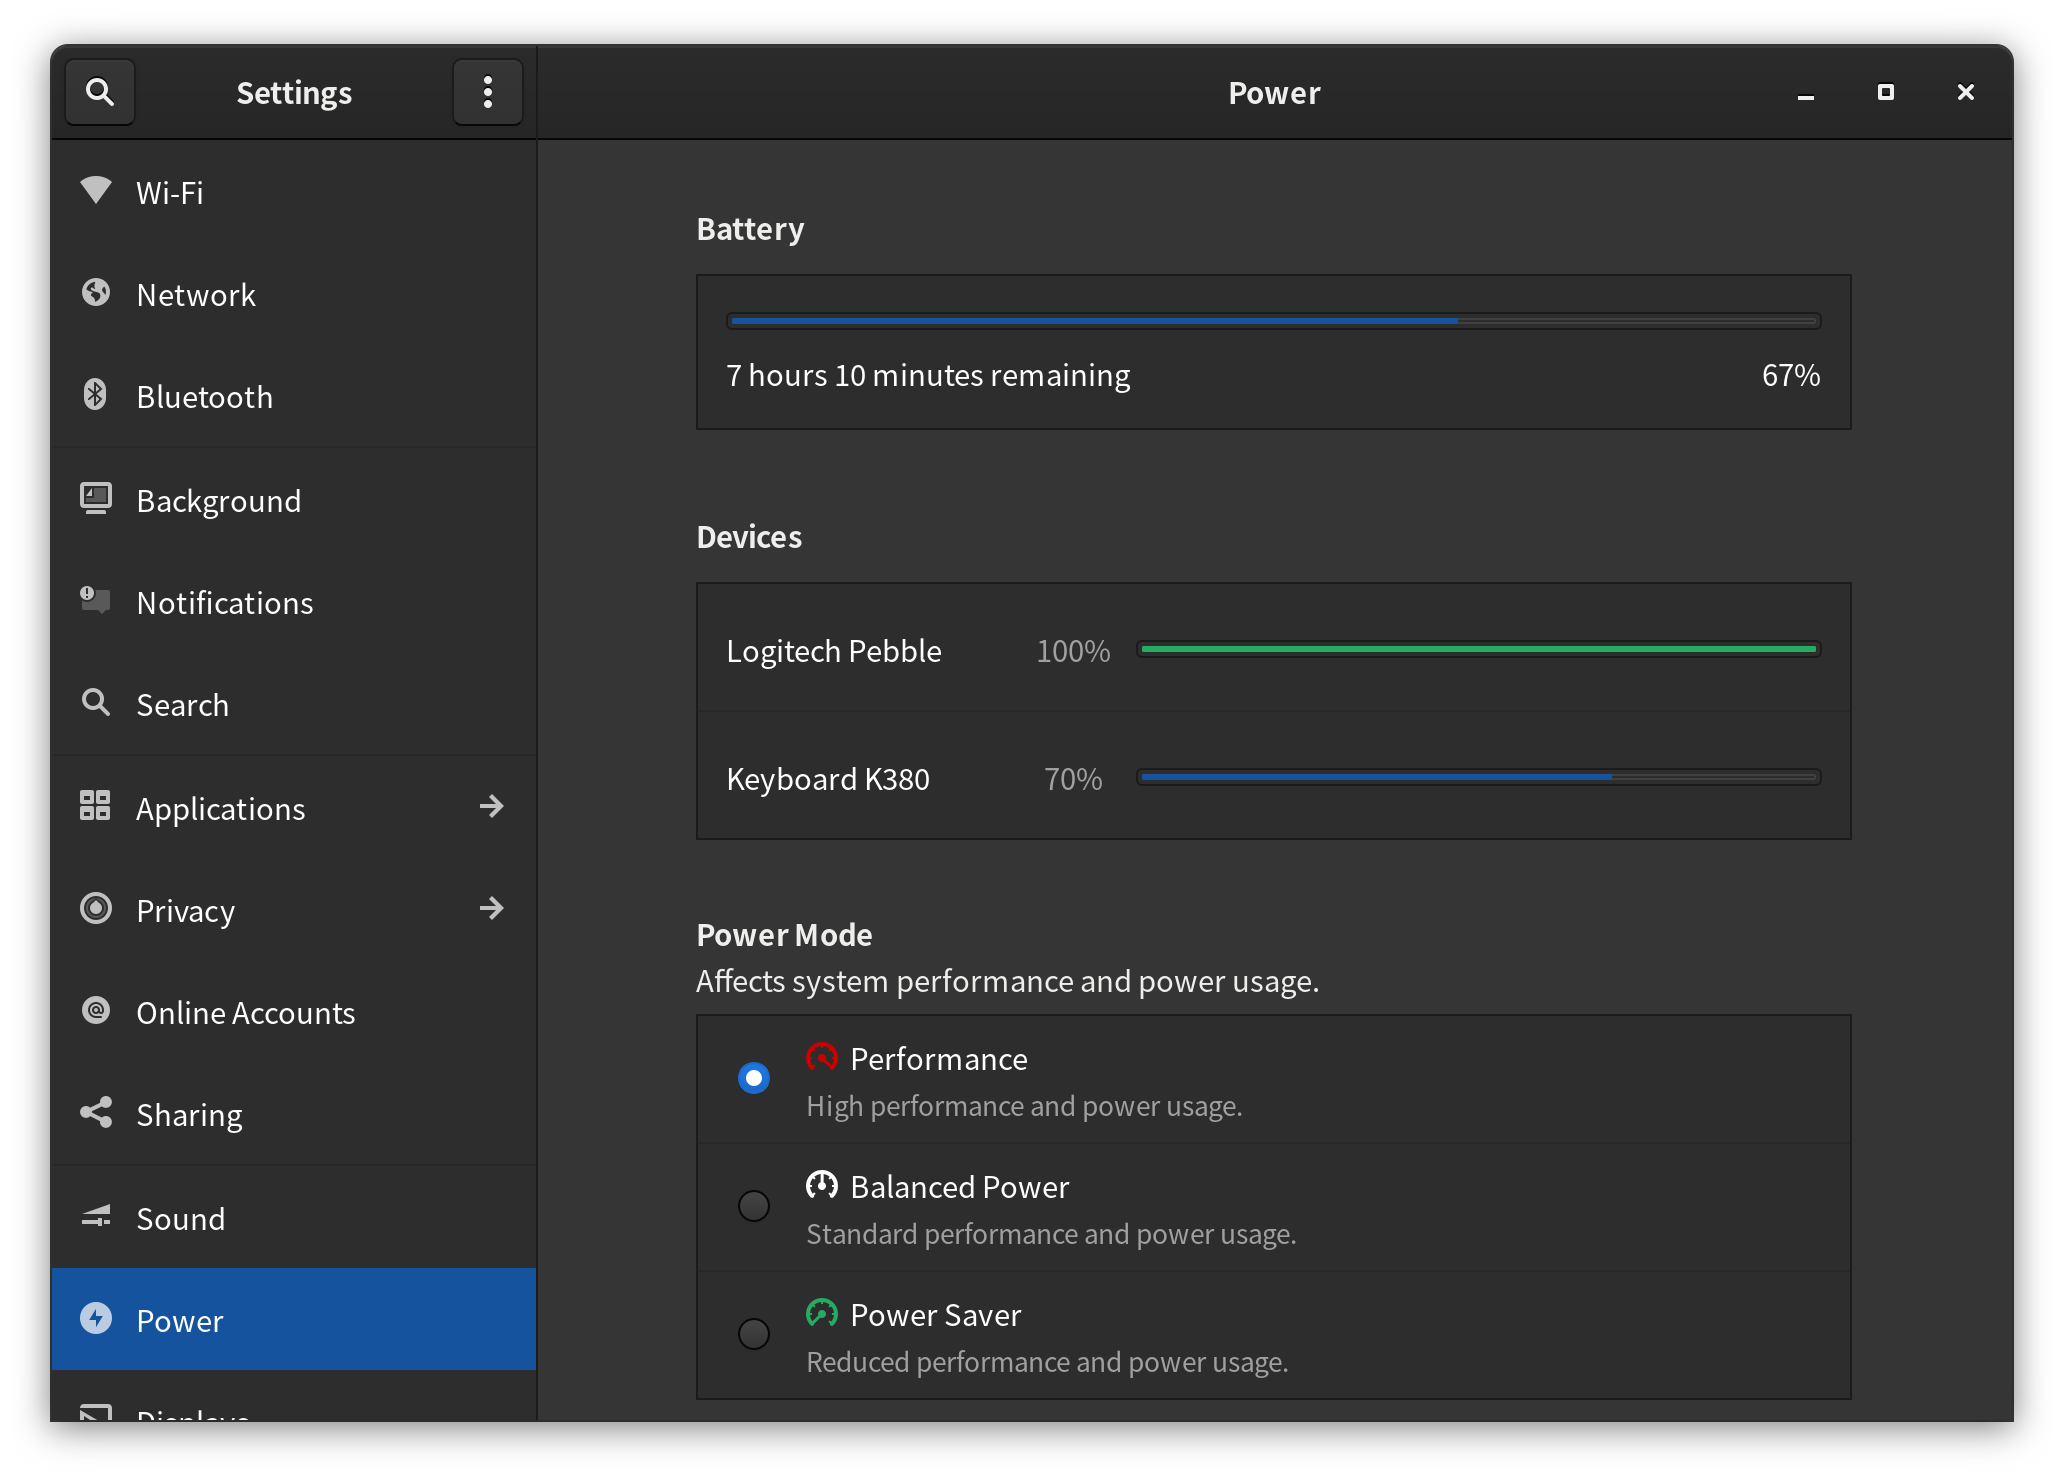Switch to Balanced Power mode
The height and width of the screenshot is (1478, 2064).
[753, 1206]
